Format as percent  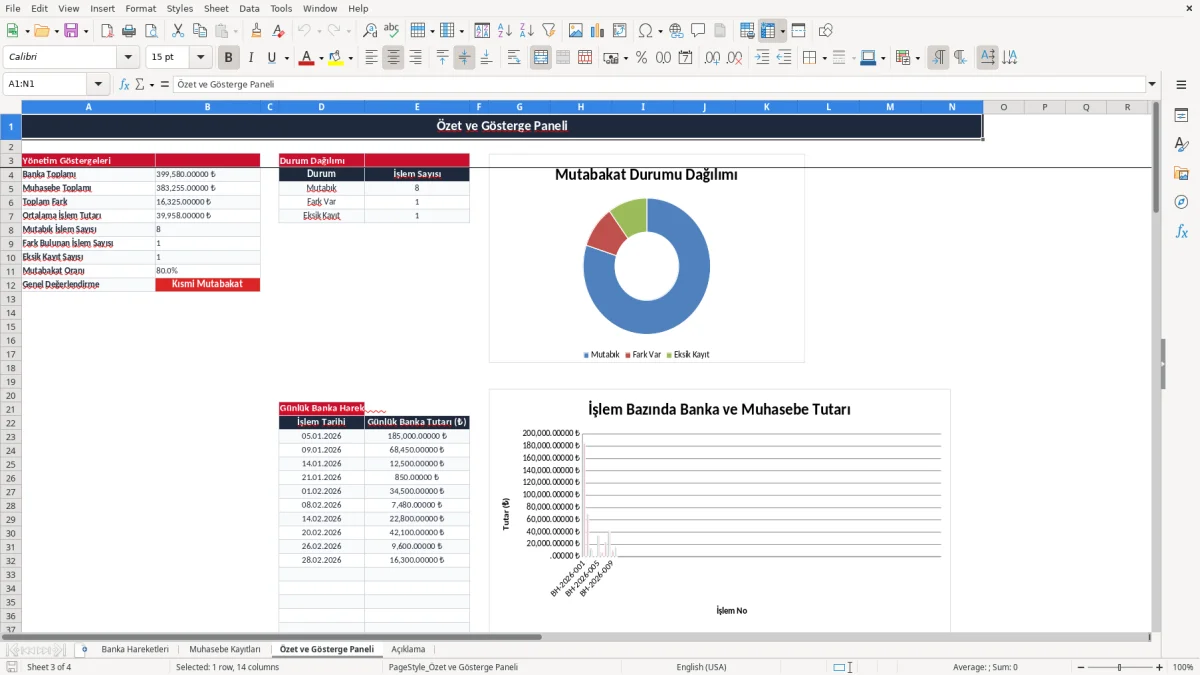tap(642, 58)
